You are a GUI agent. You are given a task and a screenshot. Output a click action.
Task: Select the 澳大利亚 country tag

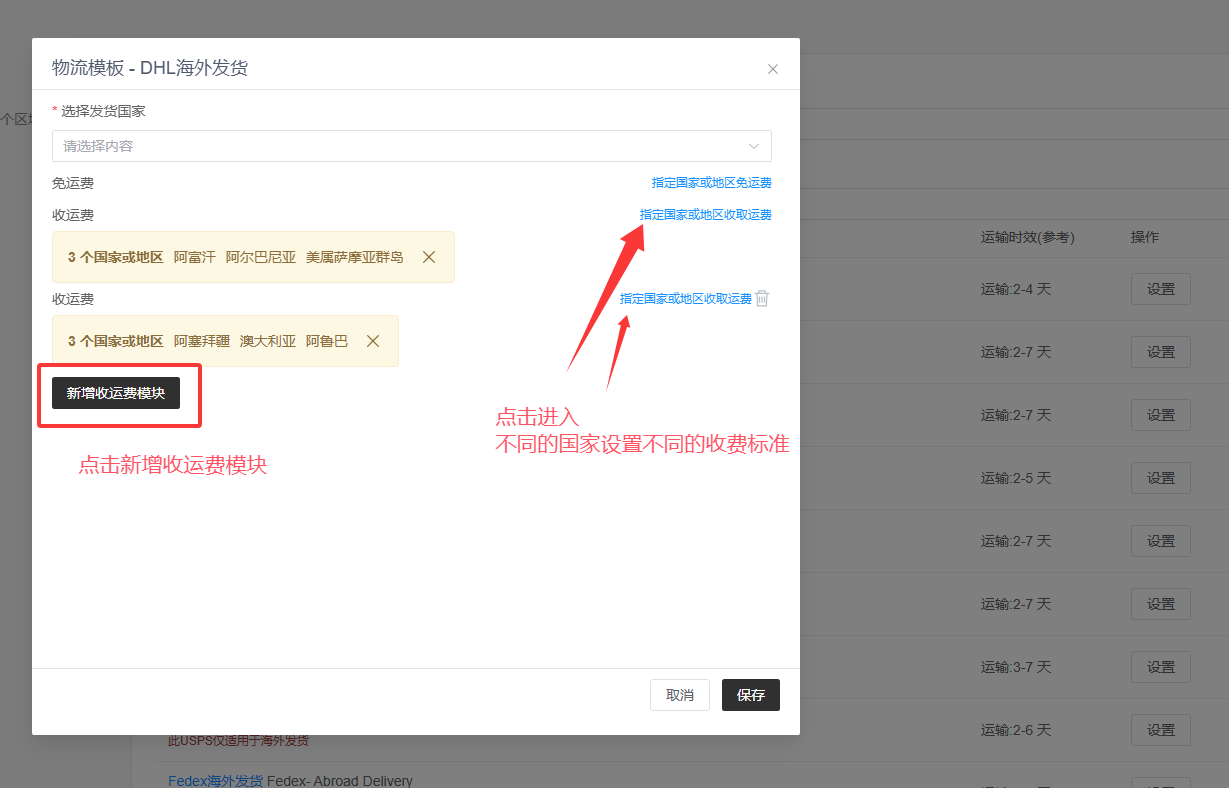click(267, 341)
